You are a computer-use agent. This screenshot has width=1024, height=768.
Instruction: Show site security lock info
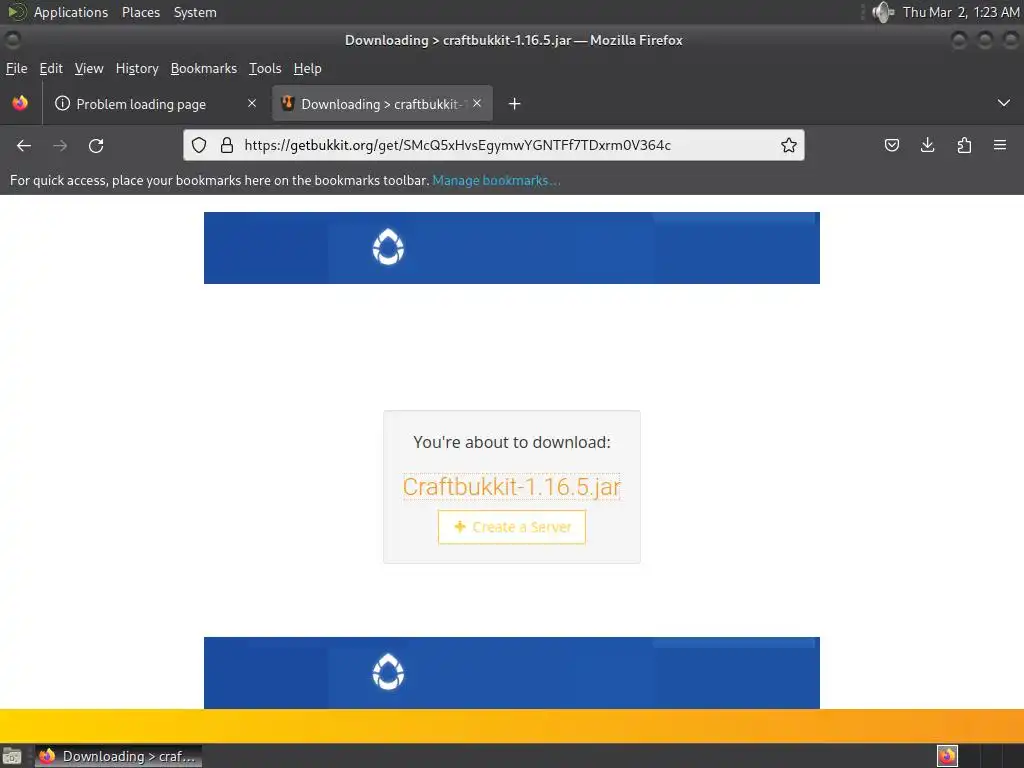pyautogui.click(x=227, y=145)
